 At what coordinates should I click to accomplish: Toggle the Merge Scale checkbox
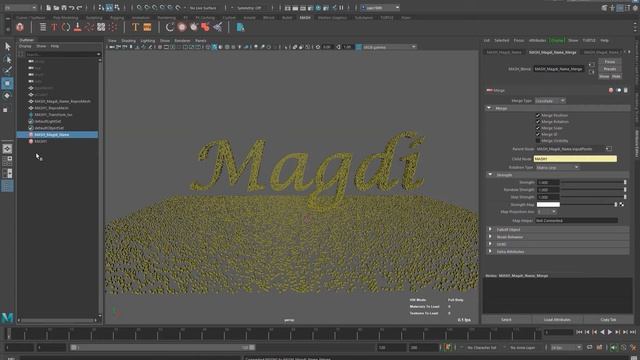(x=538, y=128)
